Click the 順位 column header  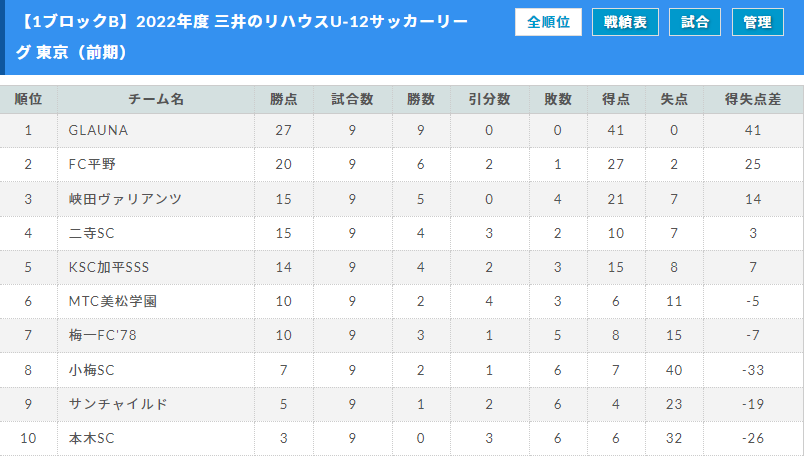pyautogui.click(x=28, y=100)
